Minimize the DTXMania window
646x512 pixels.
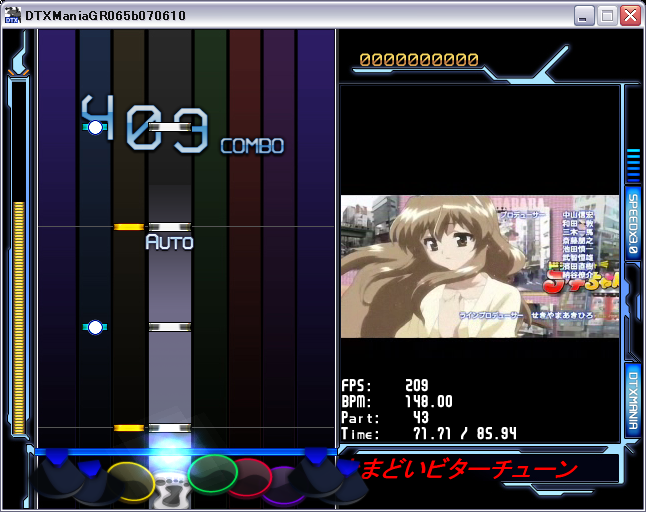tap(583, 16)
